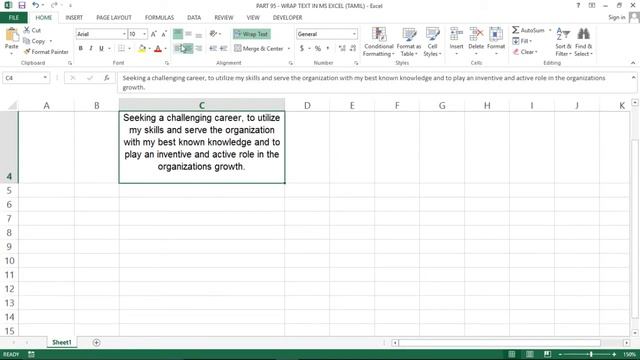Apply comma style number format
Image resolution: width=640 pixels, height=360 pixels.
tap(328, 49)
